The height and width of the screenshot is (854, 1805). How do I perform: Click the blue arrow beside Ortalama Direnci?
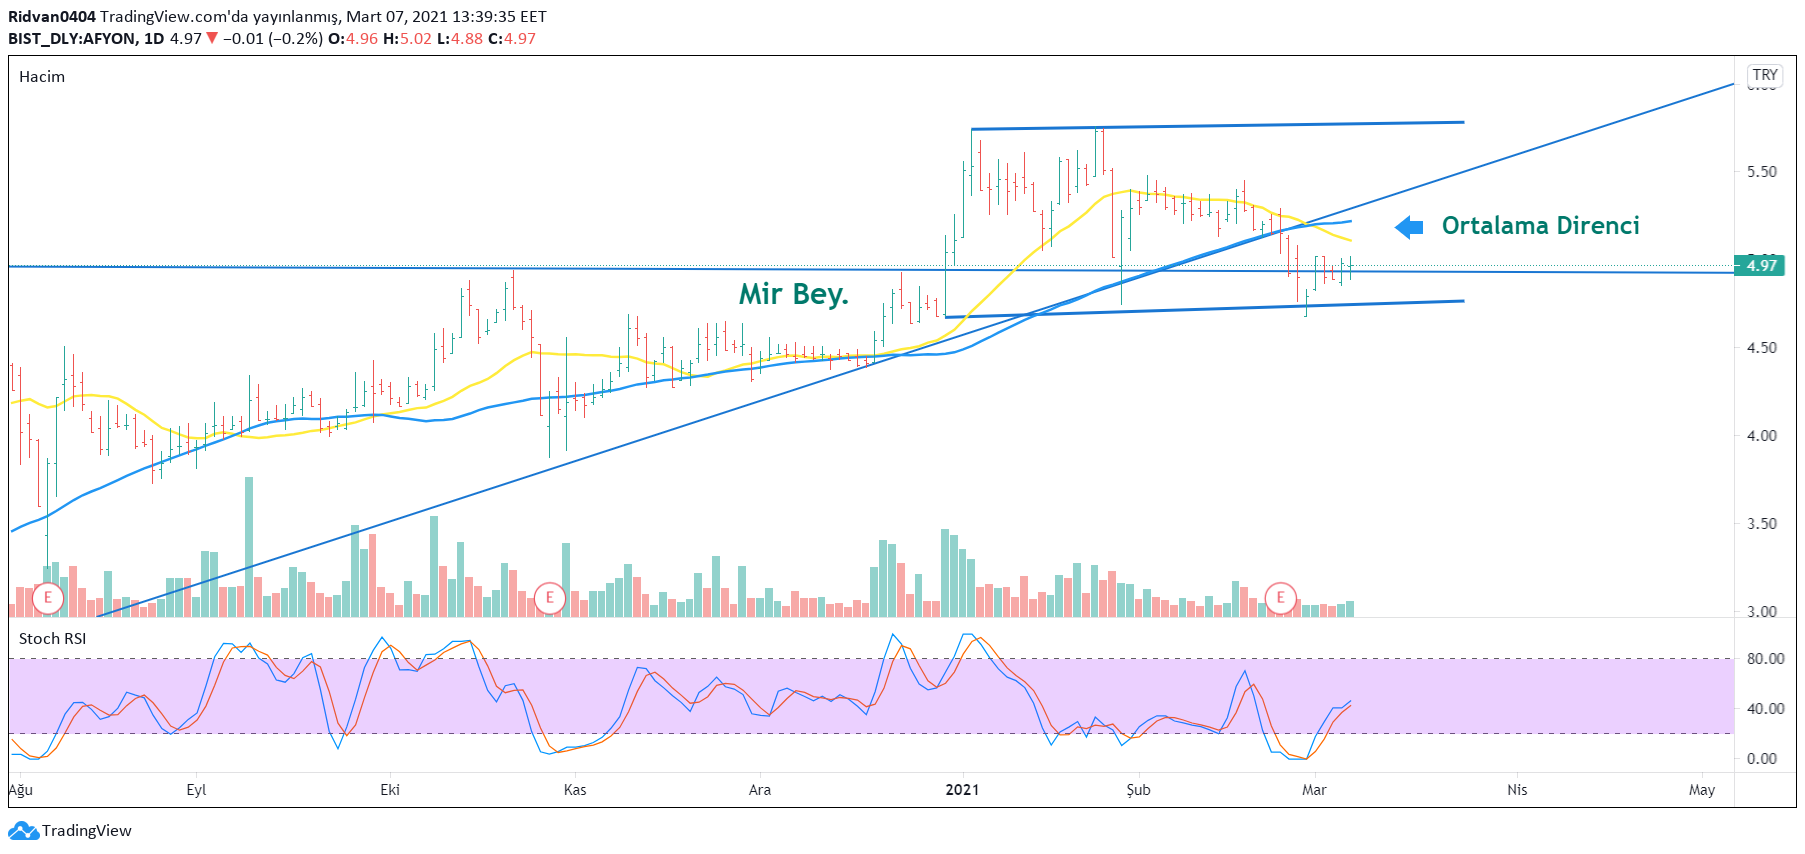[x=1409, y=227]
